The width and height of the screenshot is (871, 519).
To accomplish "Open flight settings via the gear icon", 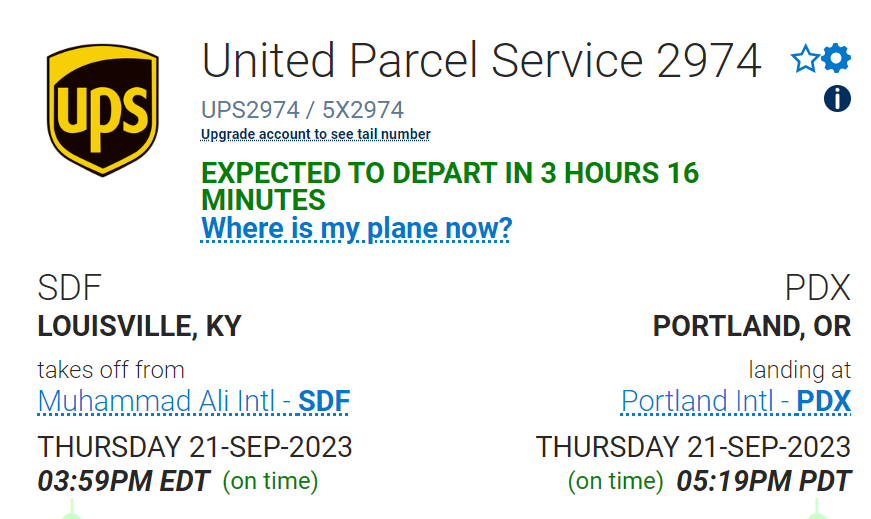I will [836, 59].
